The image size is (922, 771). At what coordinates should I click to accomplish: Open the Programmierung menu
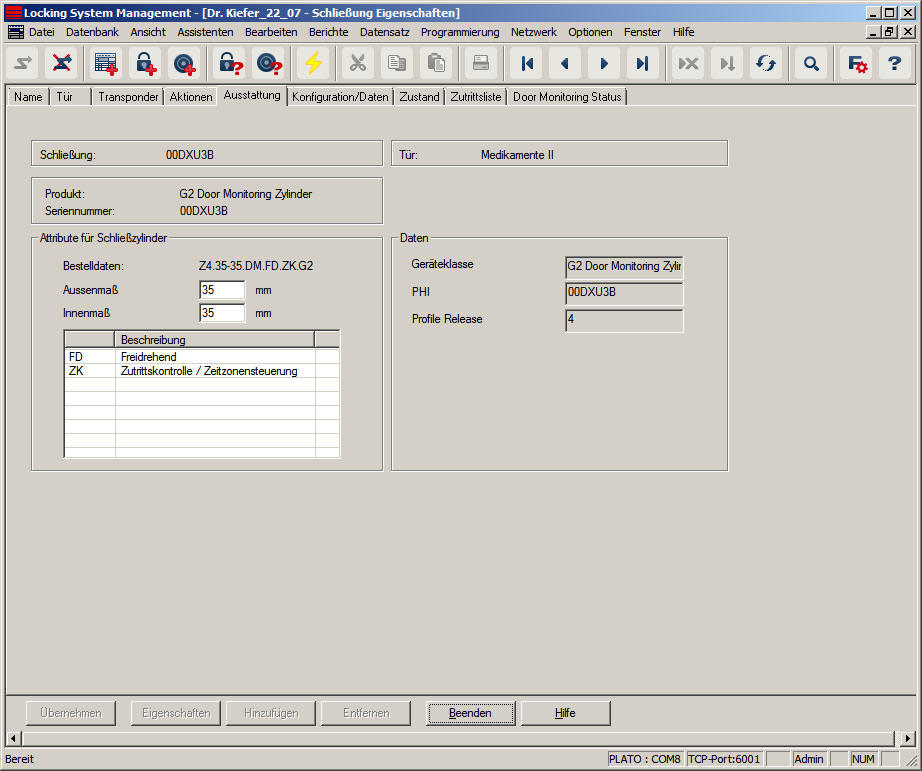click(x=459, y=32)
